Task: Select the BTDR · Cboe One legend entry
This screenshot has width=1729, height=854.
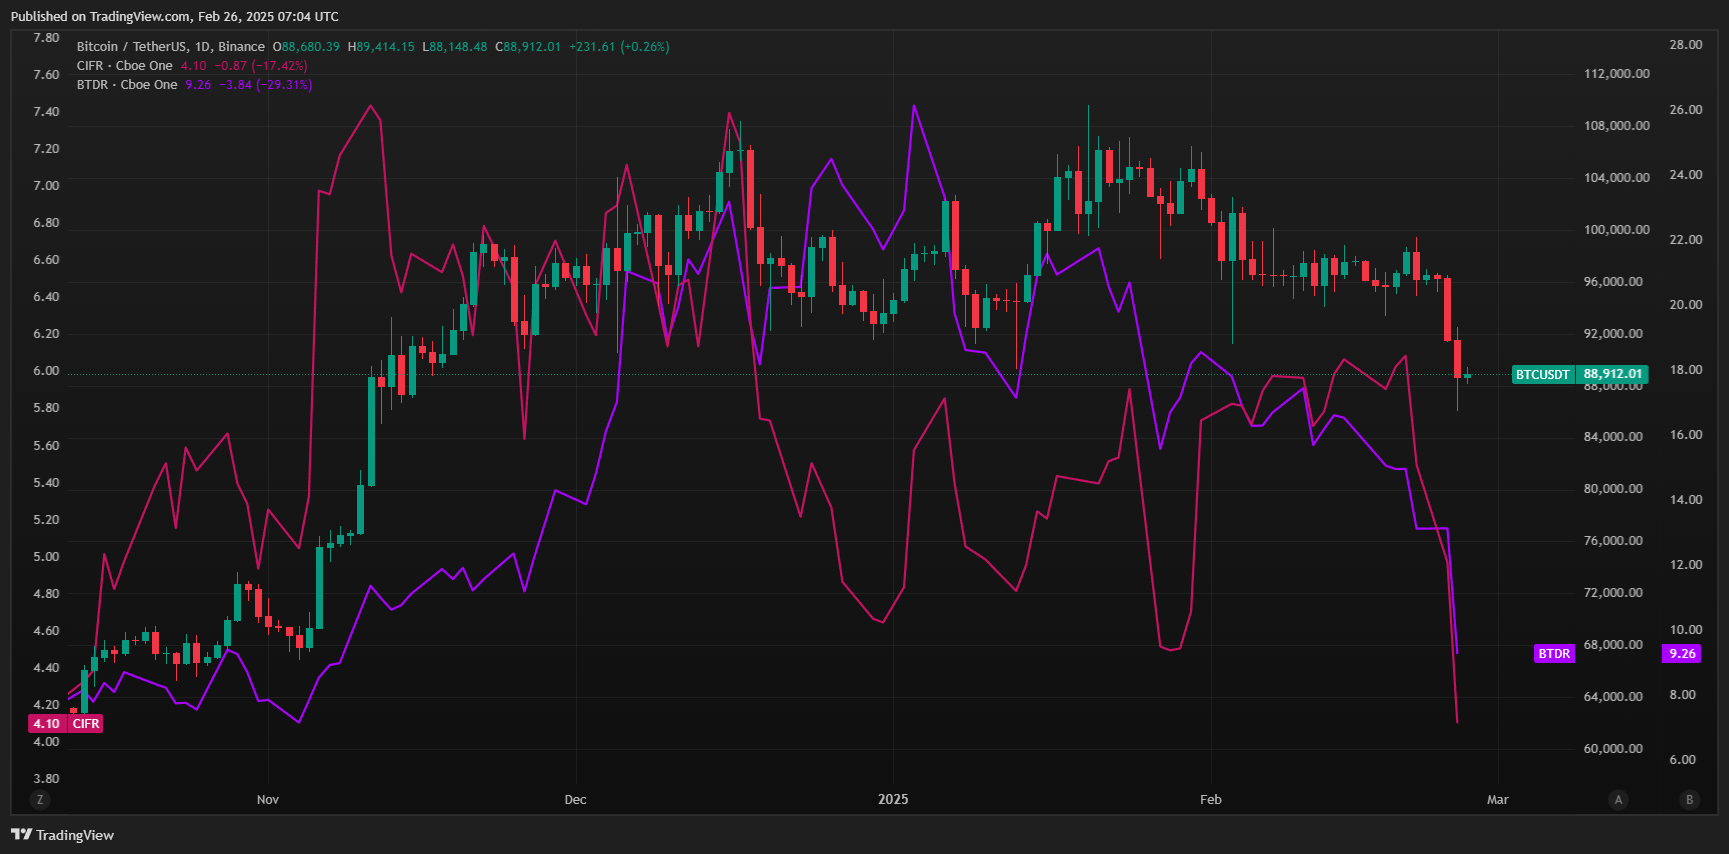Action: click(x=127, y=85)
